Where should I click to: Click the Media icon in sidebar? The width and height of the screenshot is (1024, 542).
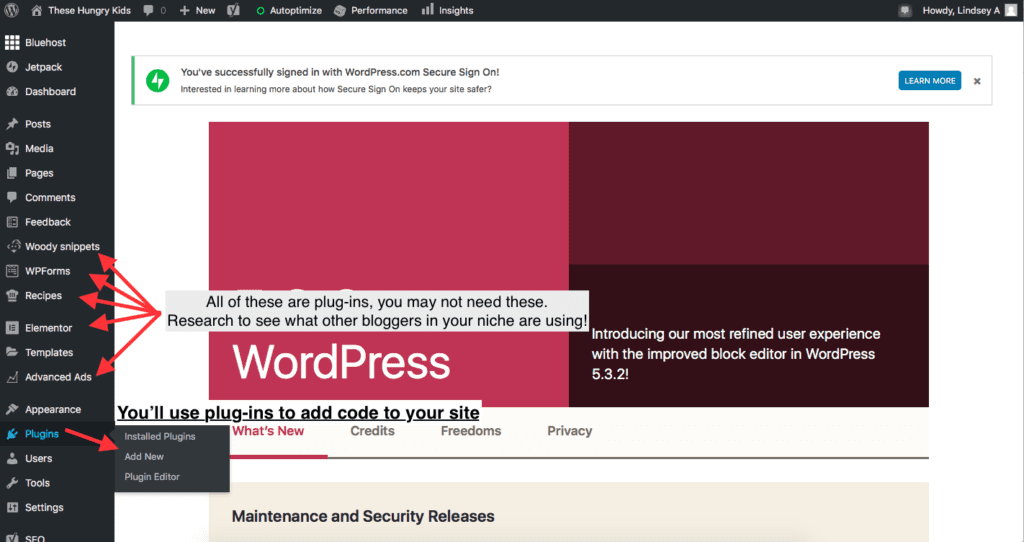pyautogui.click(x=12, y=148)
